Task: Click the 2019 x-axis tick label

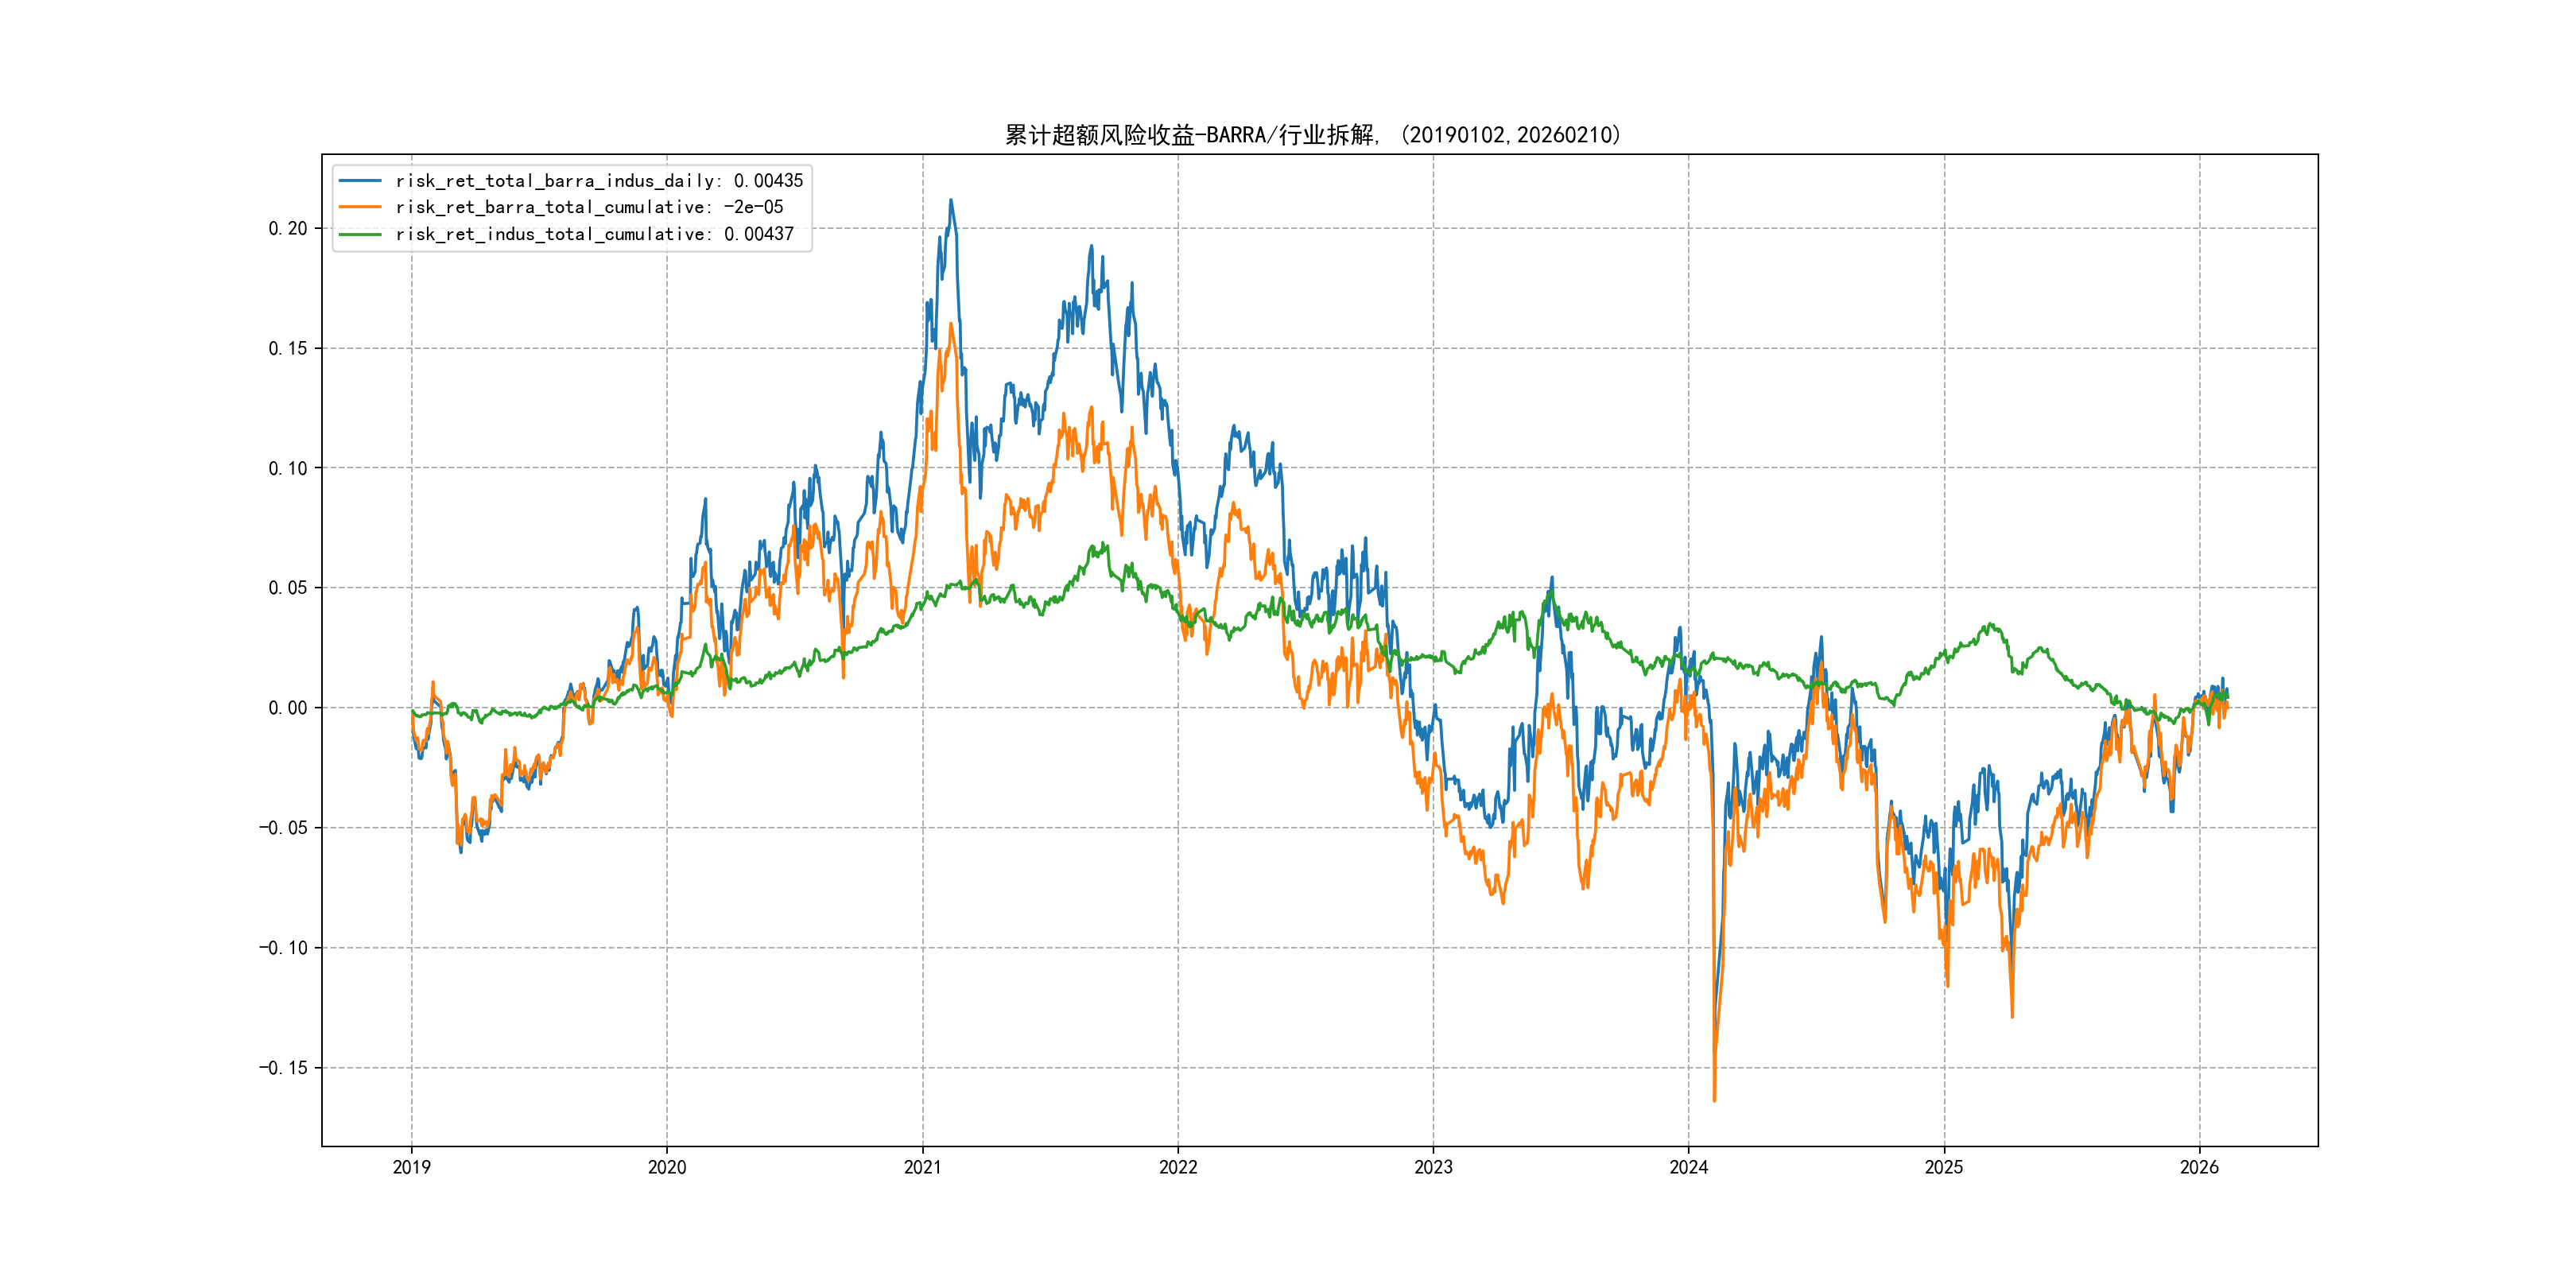Action: coord(411,1167)
